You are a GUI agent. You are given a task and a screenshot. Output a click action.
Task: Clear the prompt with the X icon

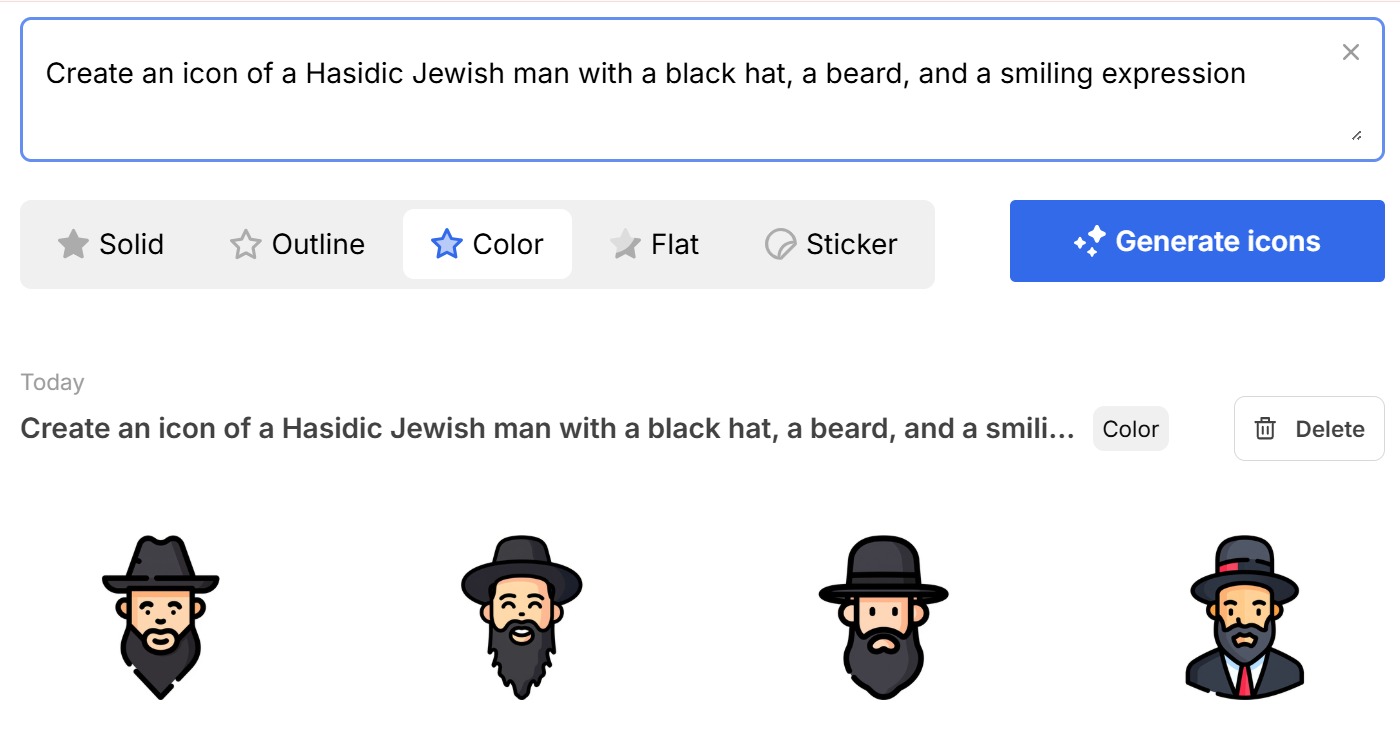pos(1350,52)
